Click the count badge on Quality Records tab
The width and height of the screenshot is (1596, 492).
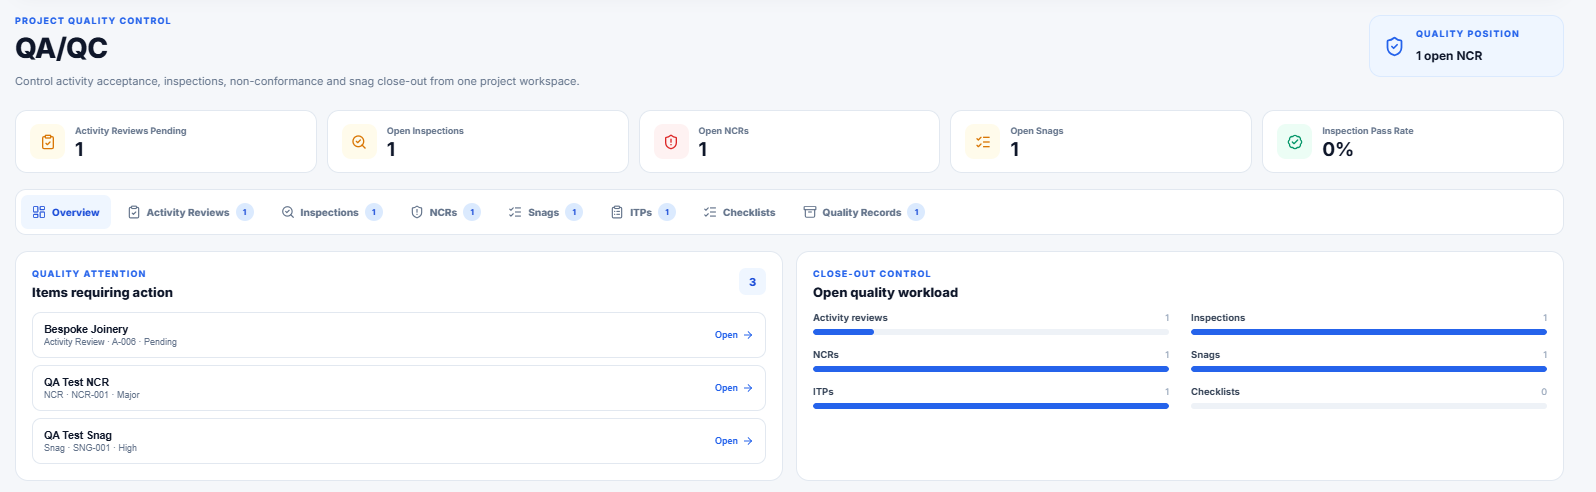click(x=916, y=212)
